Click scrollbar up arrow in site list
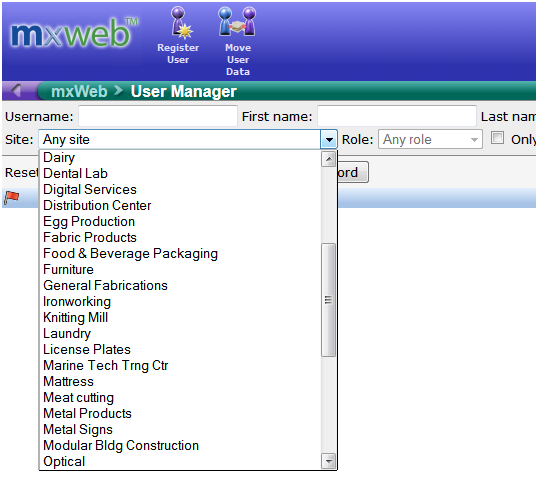The width and height of the screenshot is (538, 488). click(x=329, y=159)
